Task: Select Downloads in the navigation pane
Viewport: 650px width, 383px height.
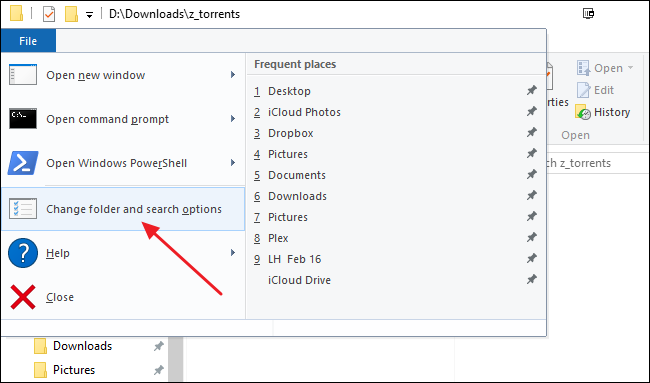Action: 82,346
